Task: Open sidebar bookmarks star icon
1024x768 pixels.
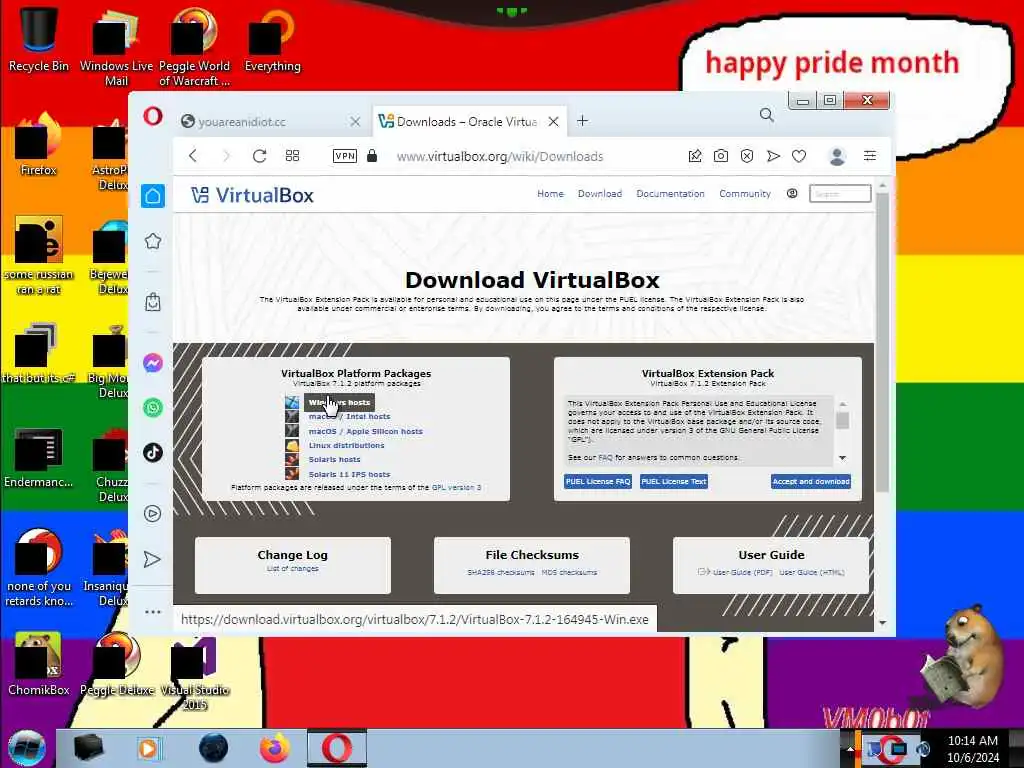Action: [153, 241]
